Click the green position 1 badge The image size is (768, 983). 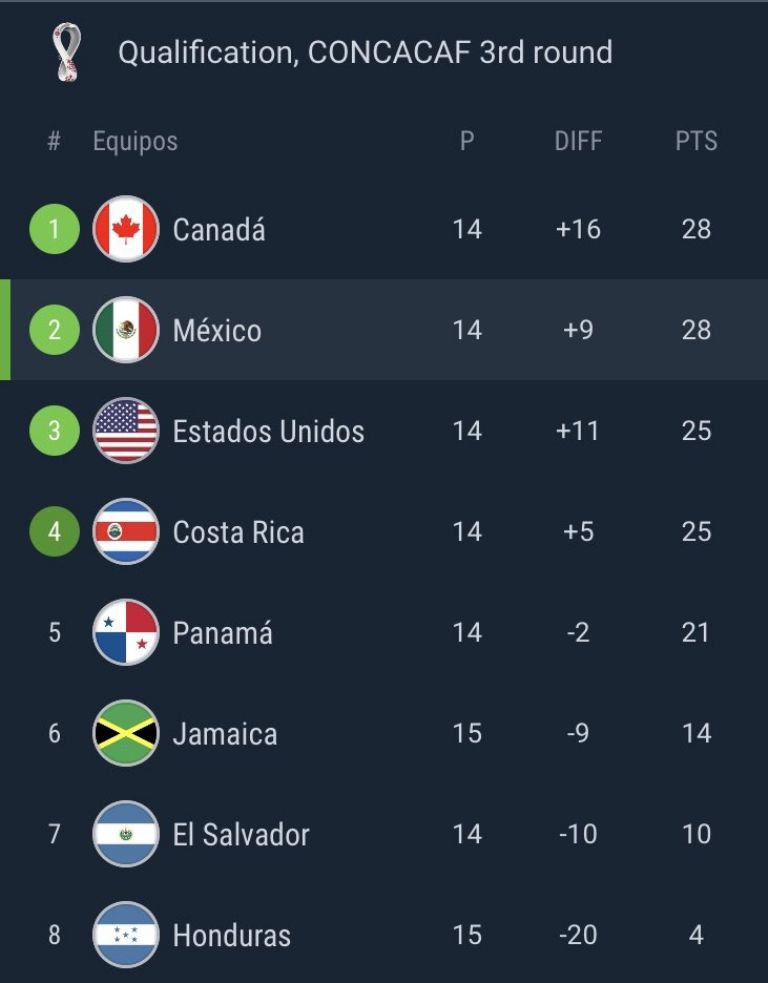55,229
